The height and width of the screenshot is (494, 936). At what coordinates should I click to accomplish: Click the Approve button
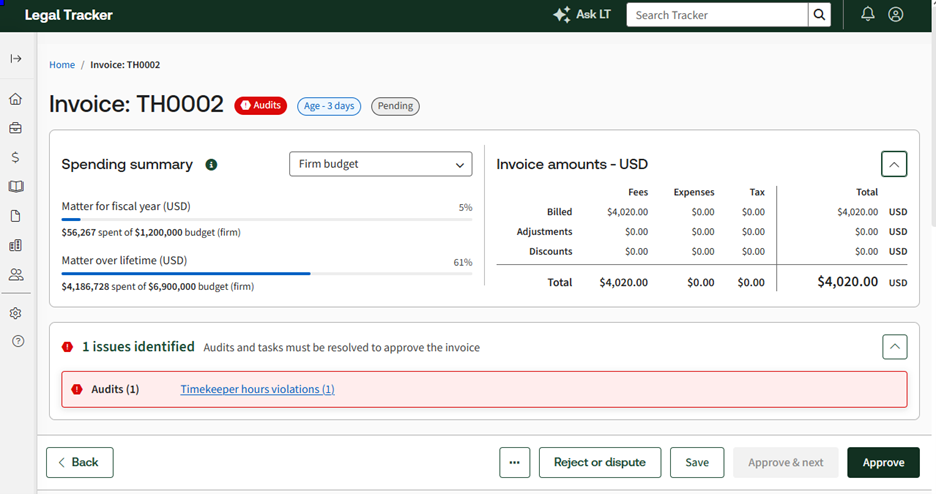(x=883, y=462)
